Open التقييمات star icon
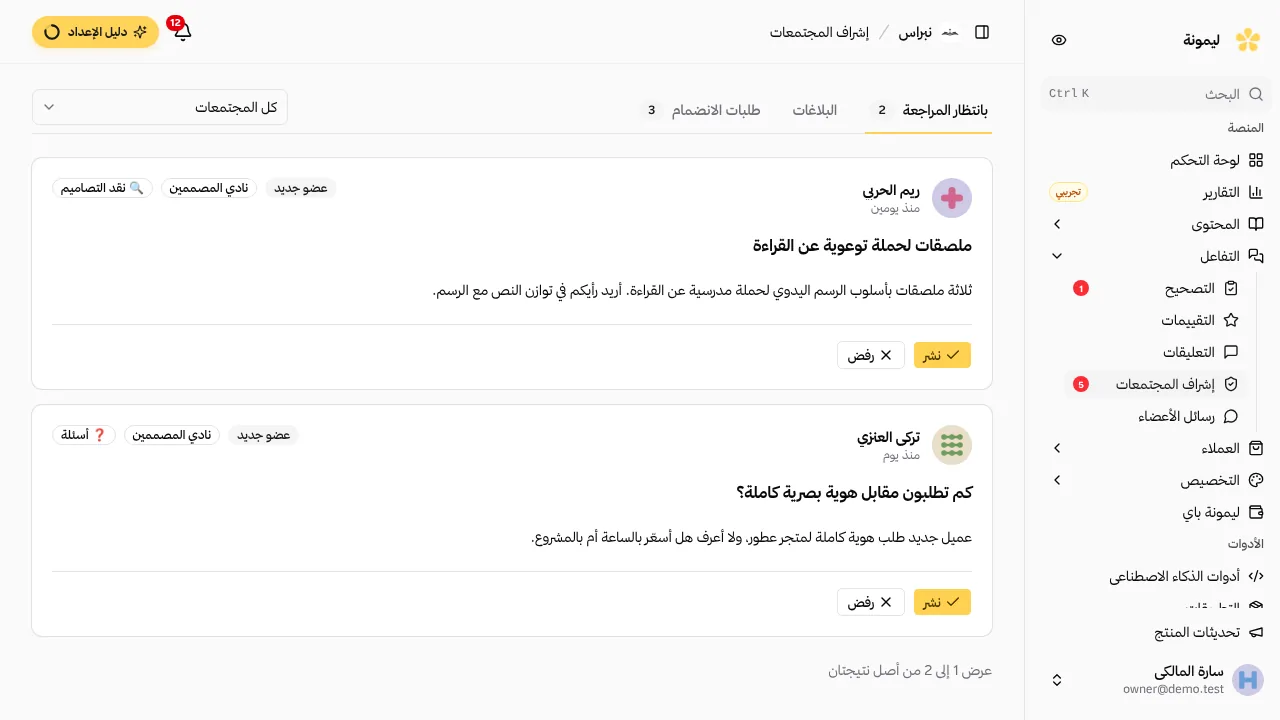Screen dimensions: 1280x720 click(x=1231, y=320)
